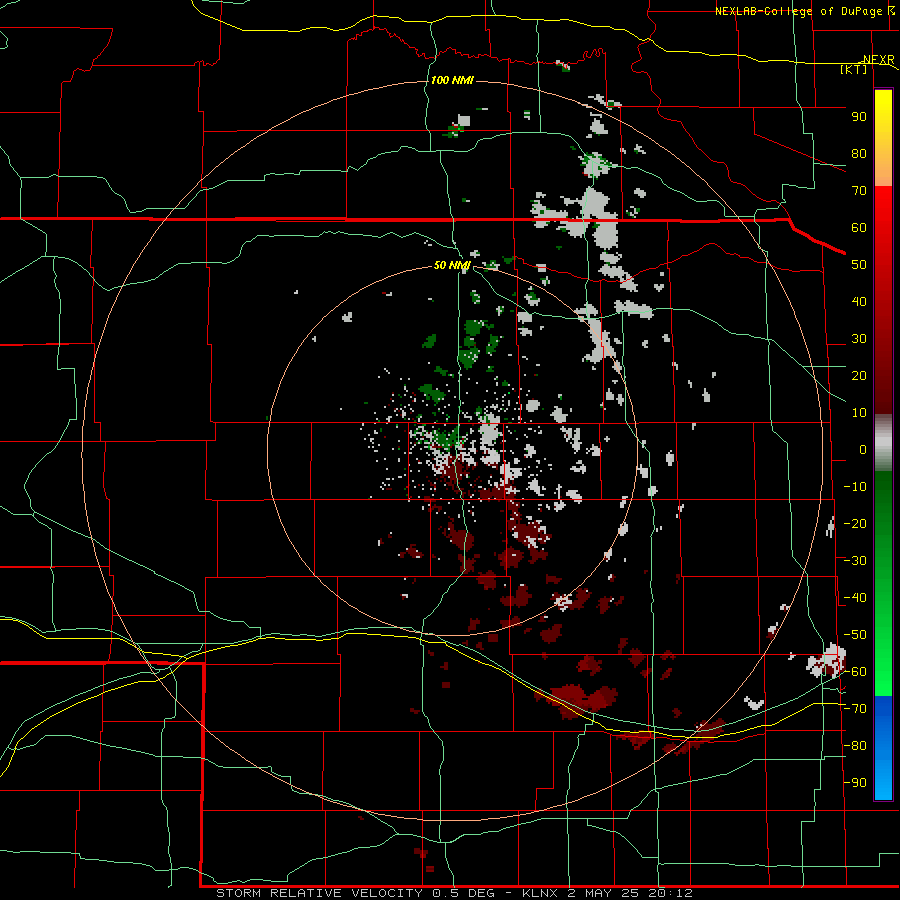Click 'STORM RELATIVE VELOCITY' in the bottom caption

click(x=319, y=893)
